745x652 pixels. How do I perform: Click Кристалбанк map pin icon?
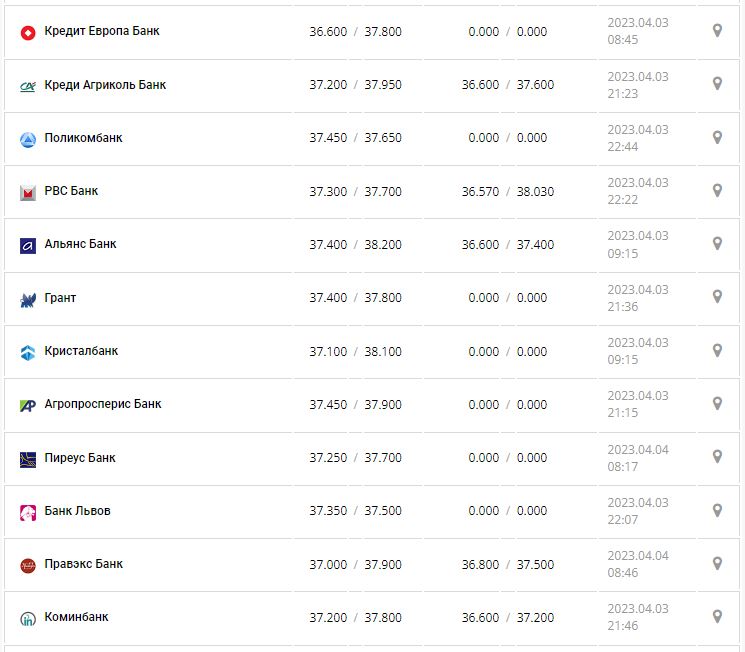click(717, 350)
